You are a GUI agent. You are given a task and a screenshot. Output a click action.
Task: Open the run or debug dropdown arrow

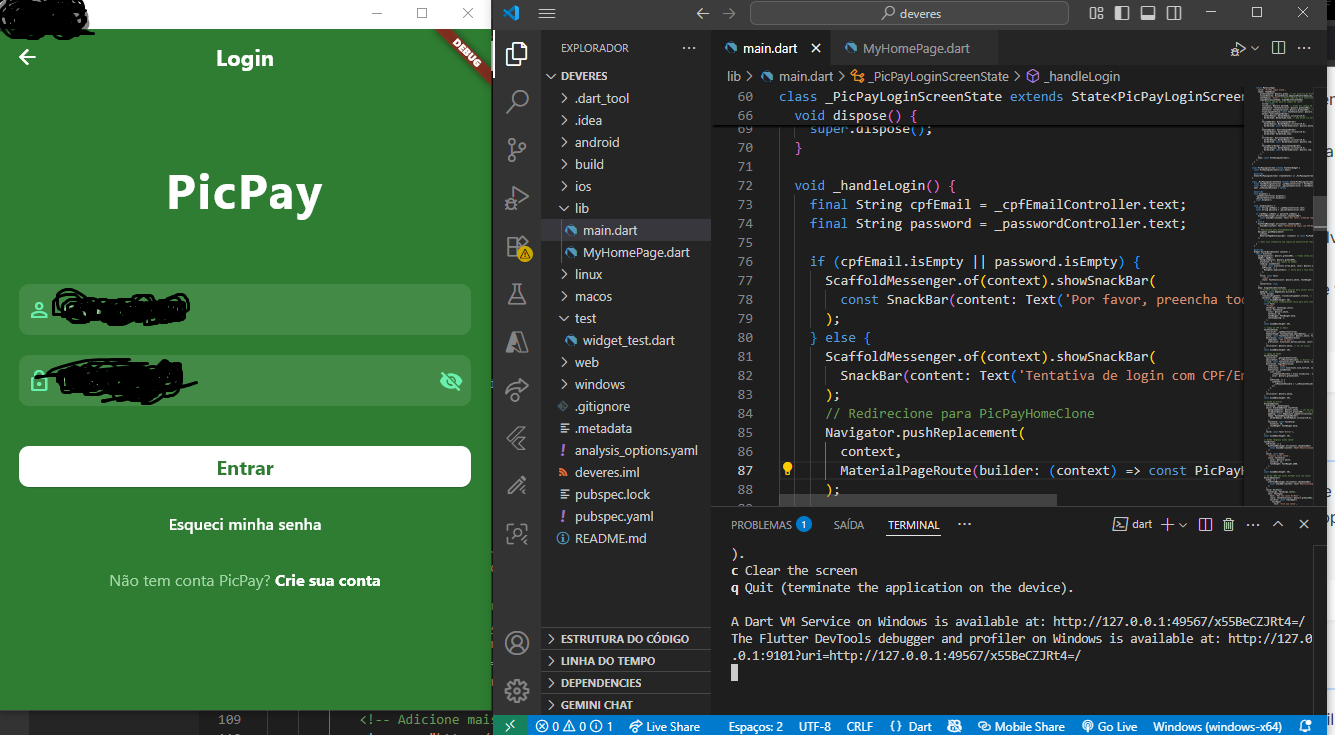pos(1255,48)
